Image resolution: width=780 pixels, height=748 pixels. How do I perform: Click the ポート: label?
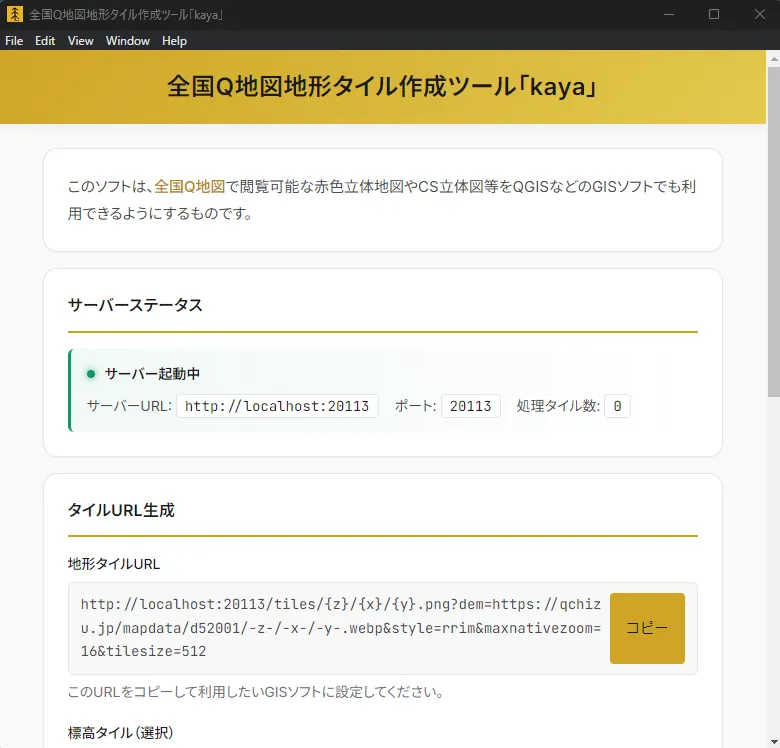415,406
